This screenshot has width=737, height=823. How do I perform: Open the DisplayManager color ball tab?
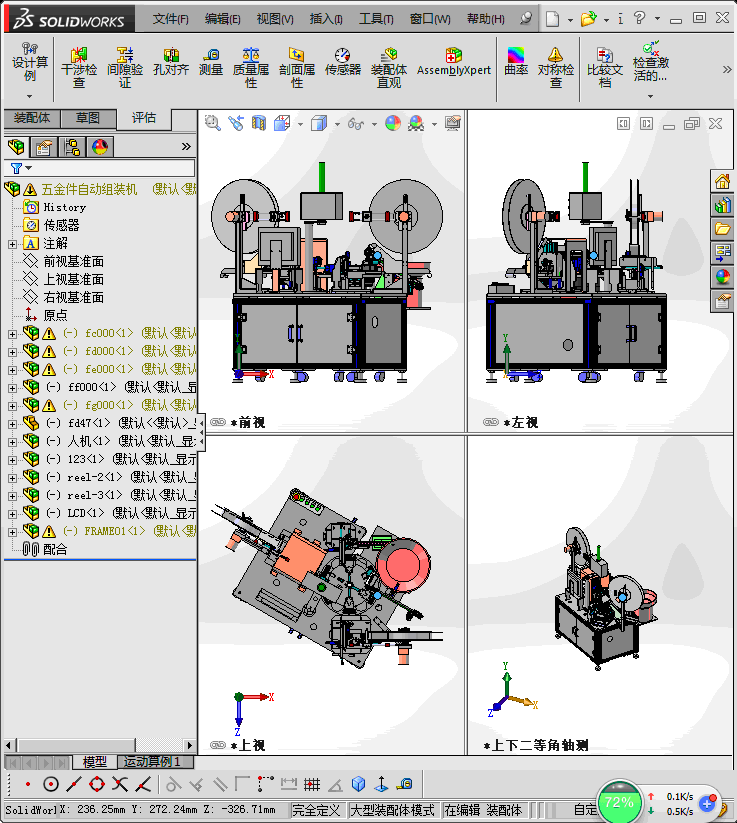coord(100,147)
